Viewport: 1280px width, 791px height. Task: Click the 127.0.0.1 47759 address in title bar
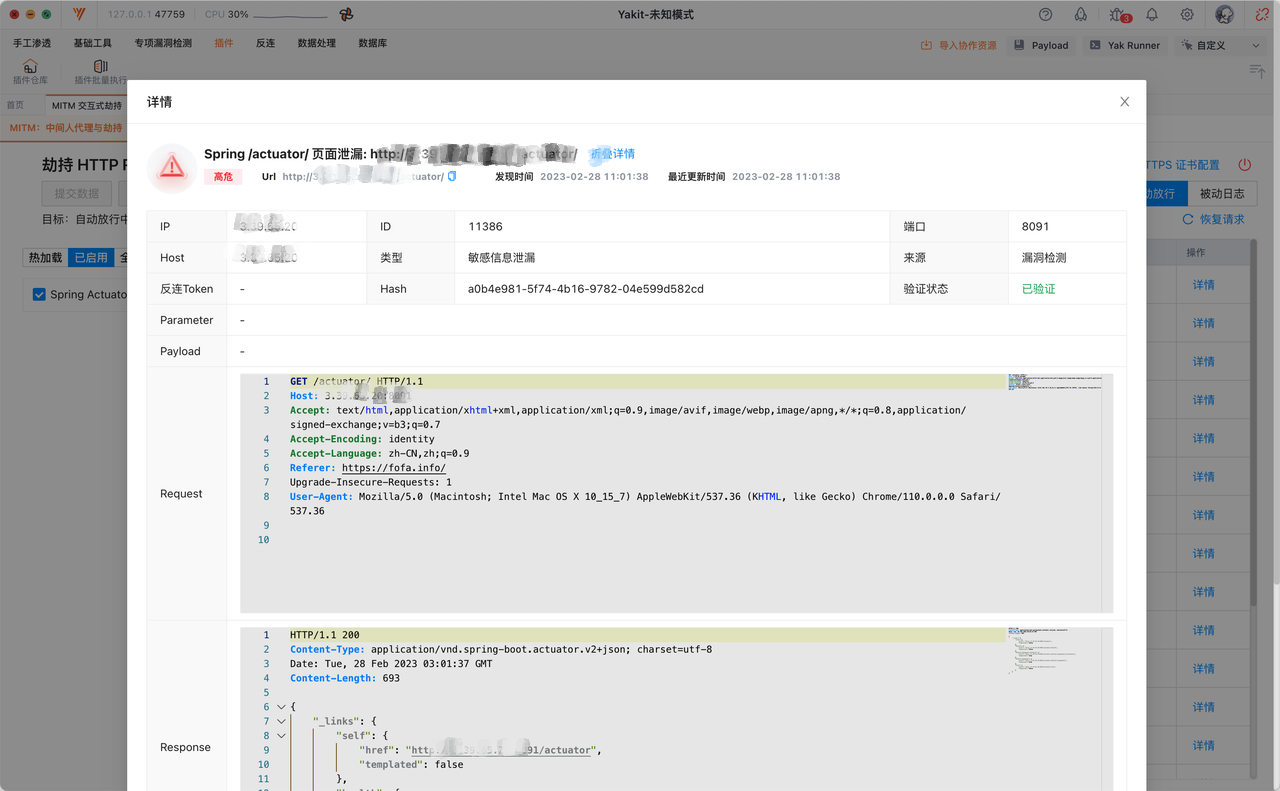tap(146, 15)
